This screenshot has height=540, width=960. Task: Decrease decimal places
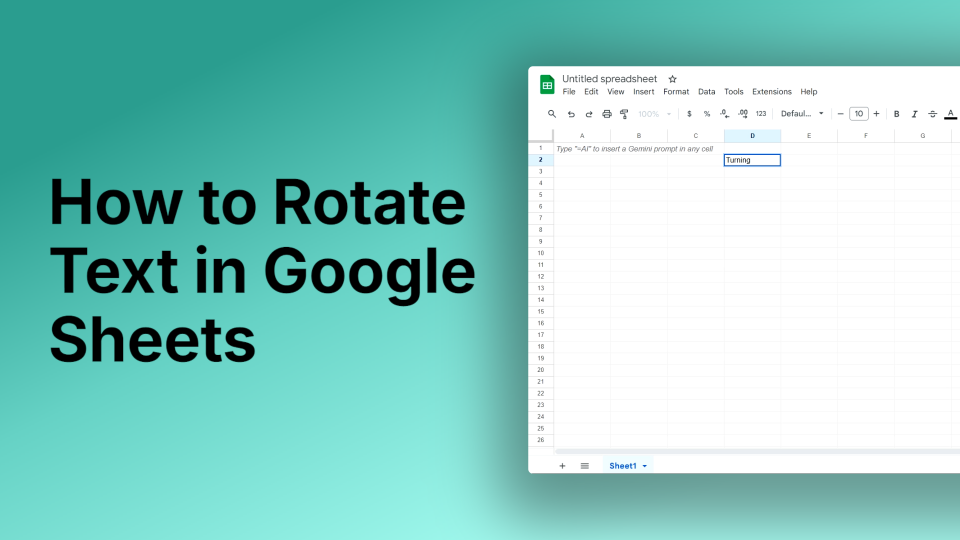point(724,114)
